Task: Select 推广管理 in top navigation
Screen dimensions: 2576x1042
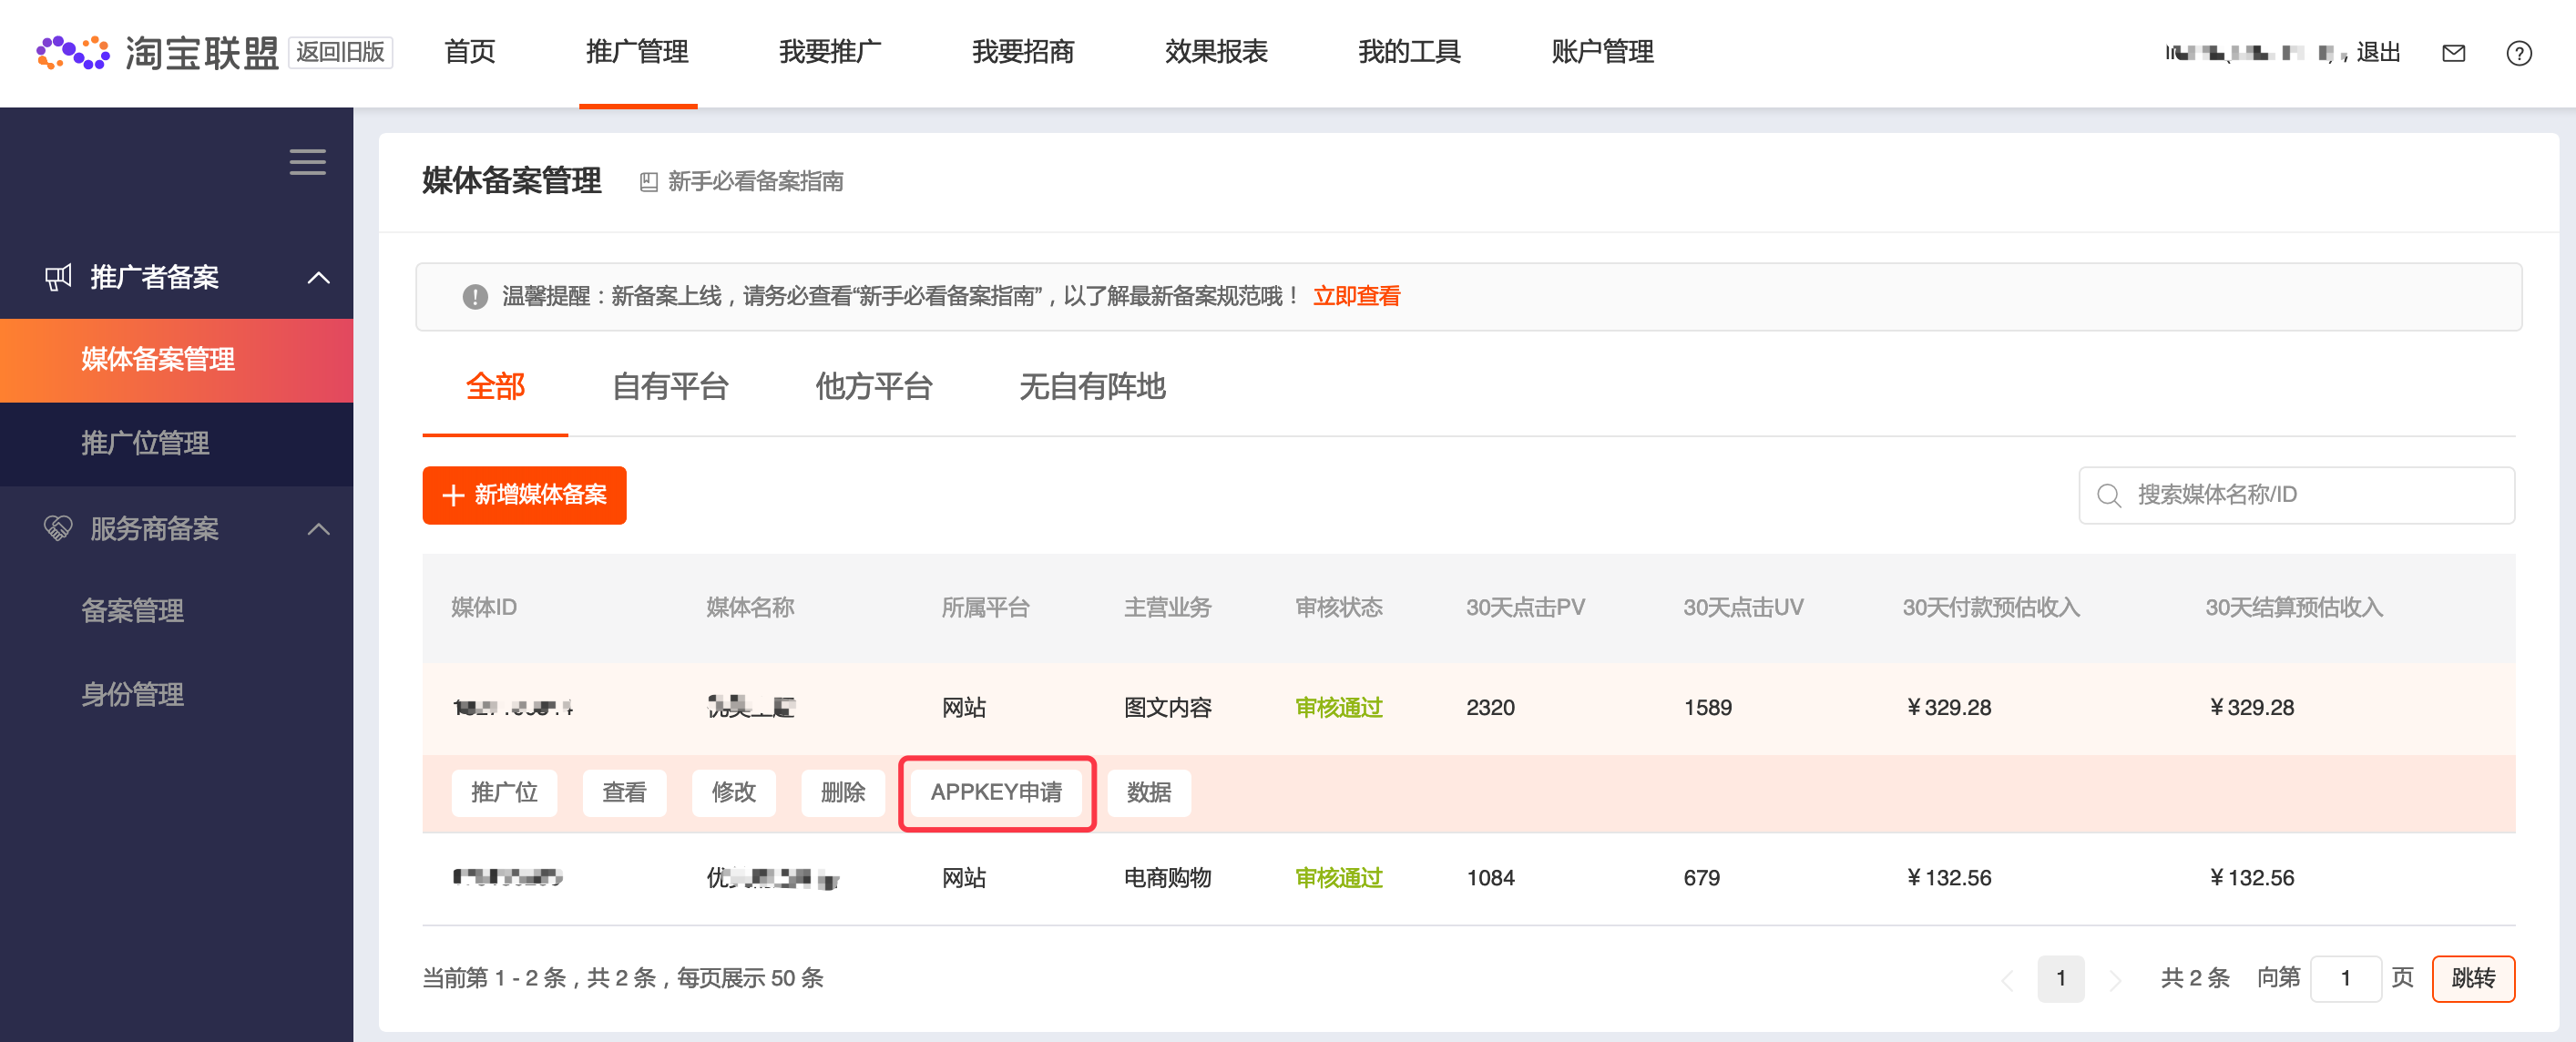Action: tap(637, 52)
